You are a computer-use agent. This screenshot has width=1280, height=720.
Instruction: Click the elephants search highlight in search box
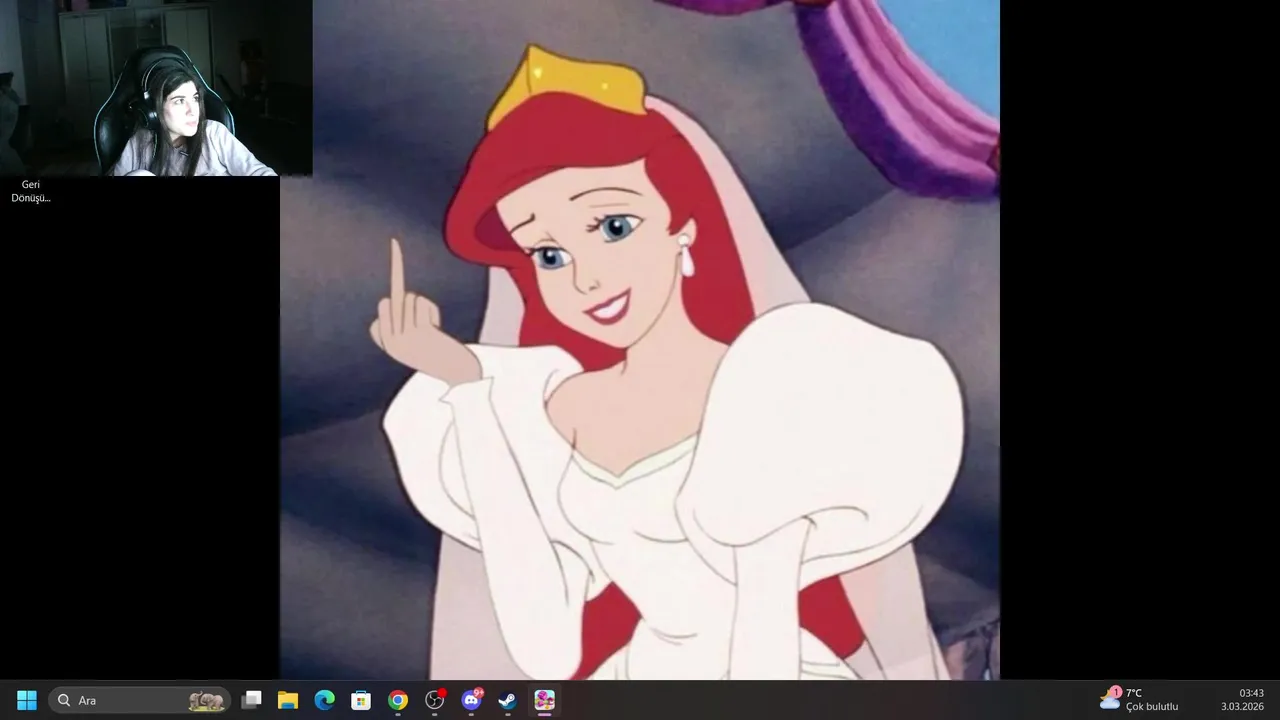tap(207, 700)
